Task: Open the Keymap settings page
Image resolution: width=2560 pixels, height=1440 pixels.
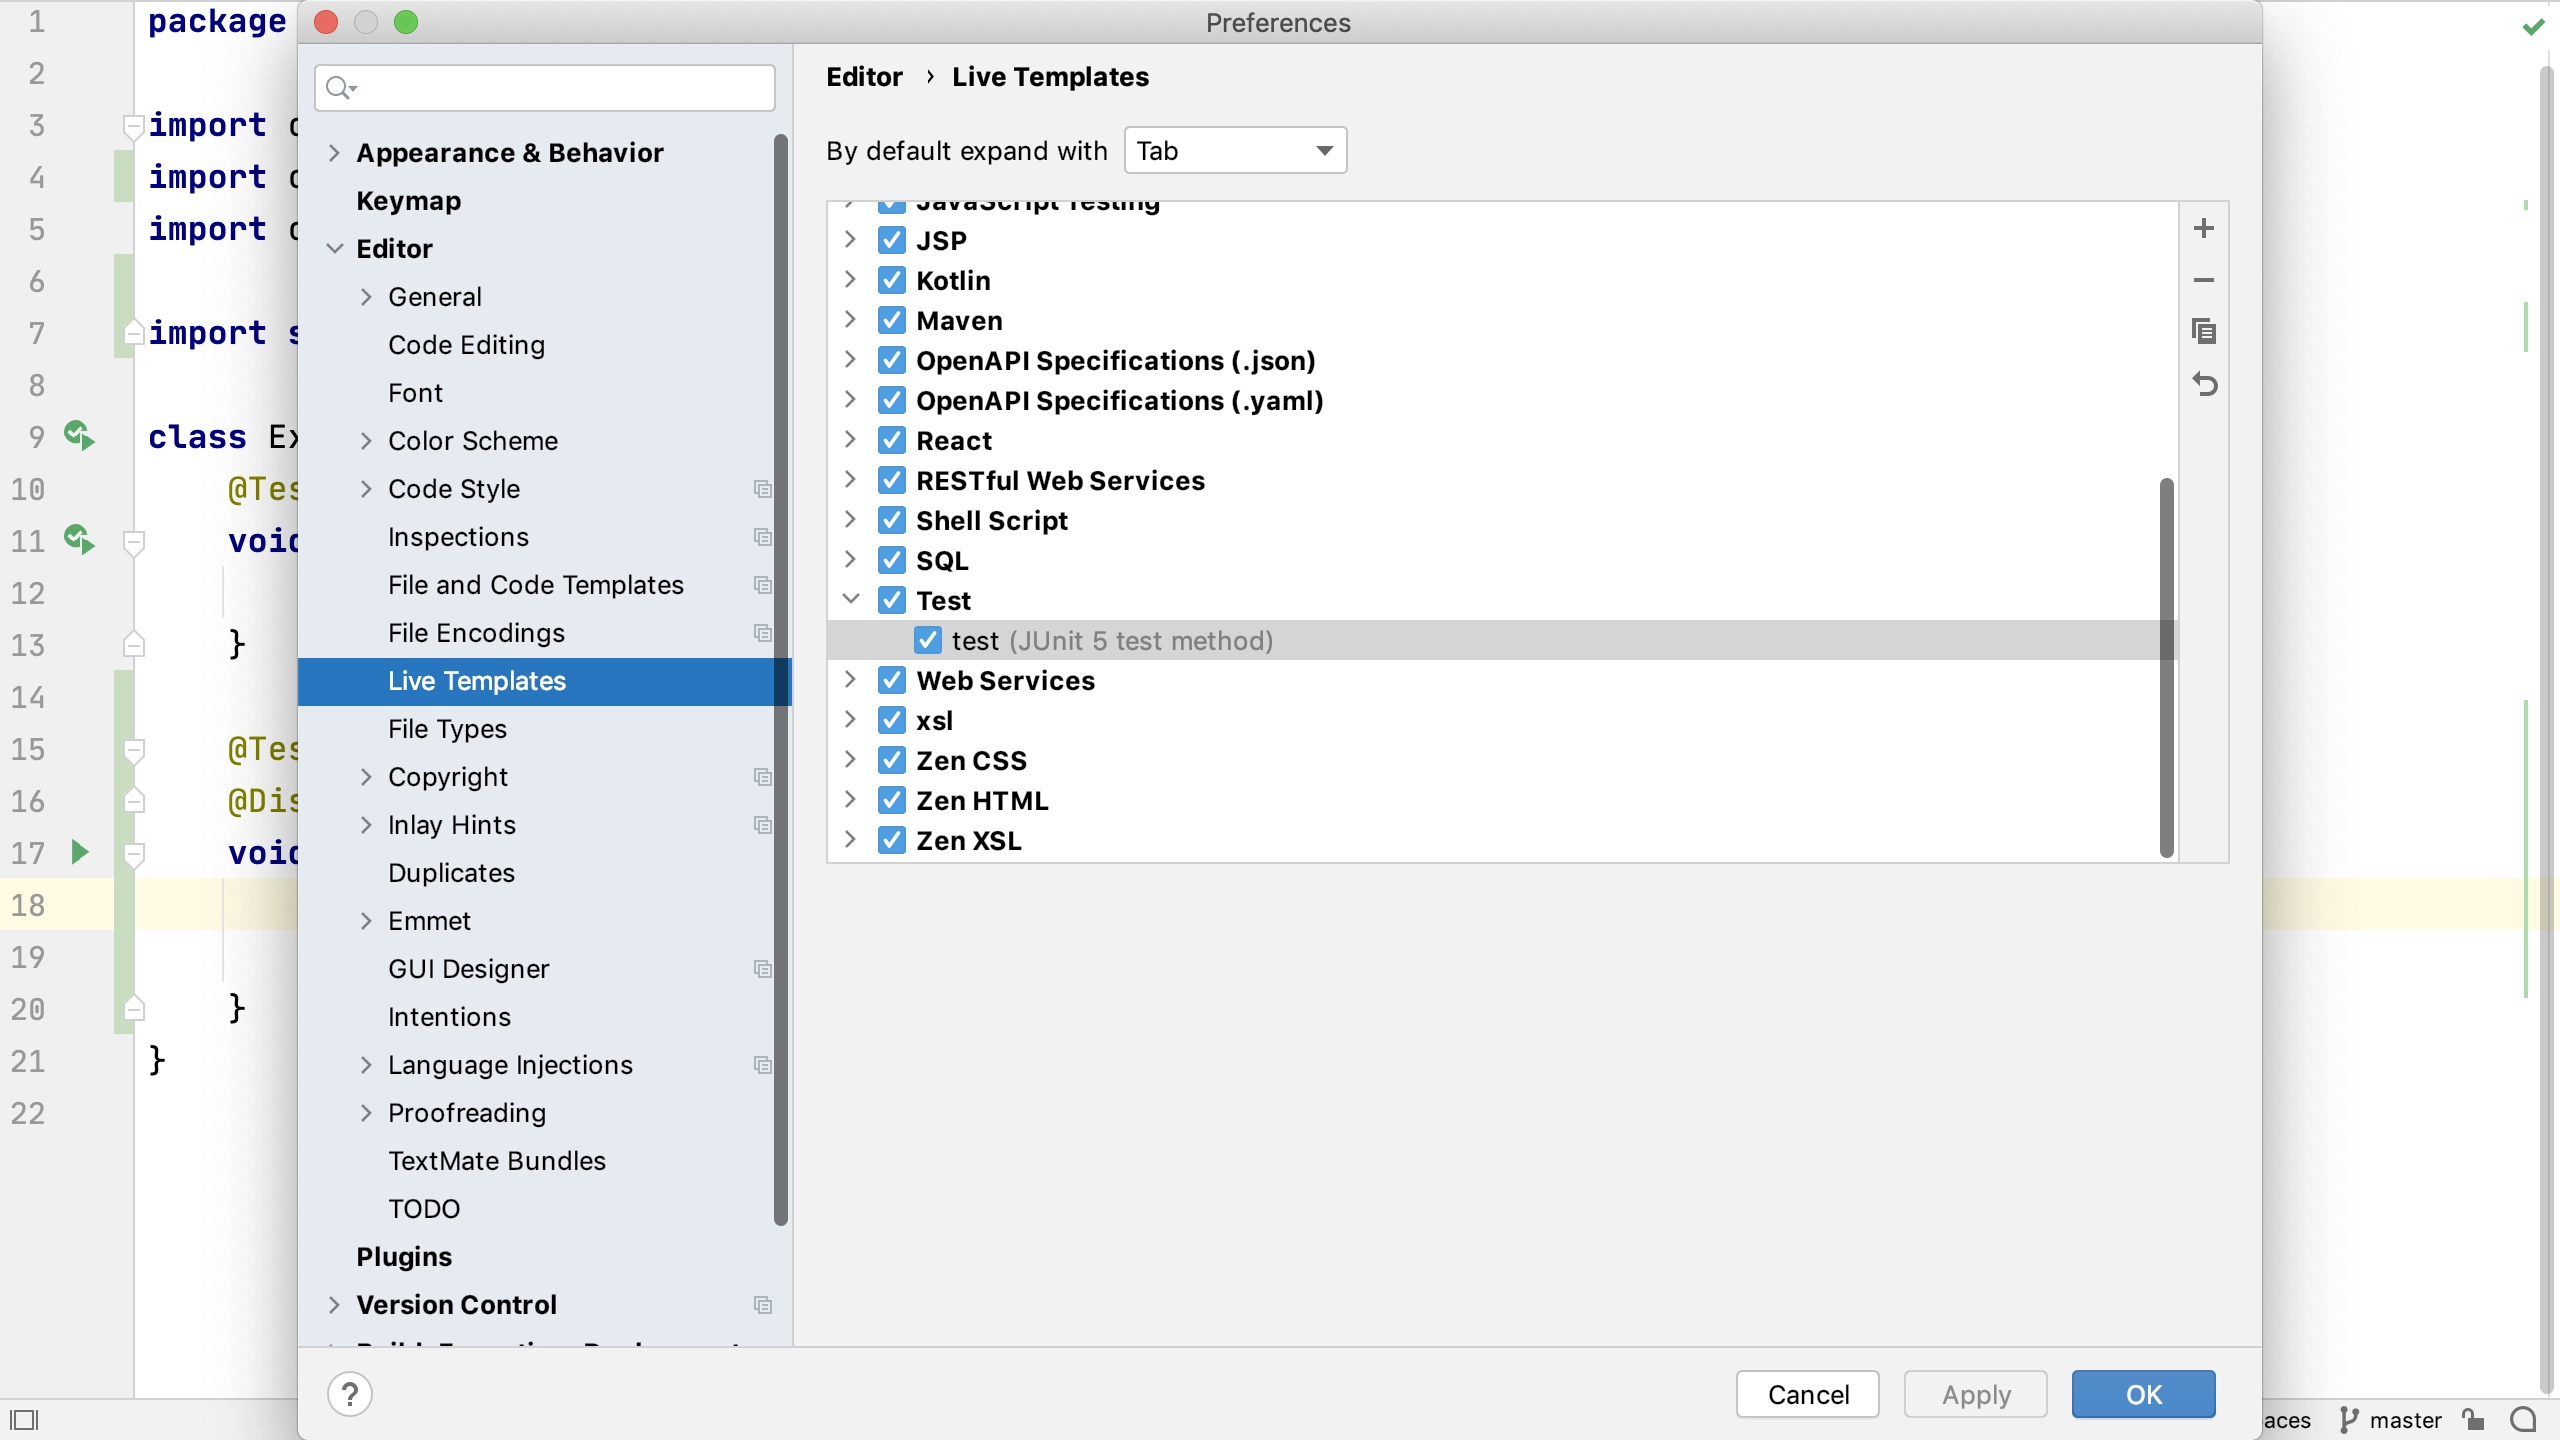Action: pyautogui.click(x=409, y=201)
